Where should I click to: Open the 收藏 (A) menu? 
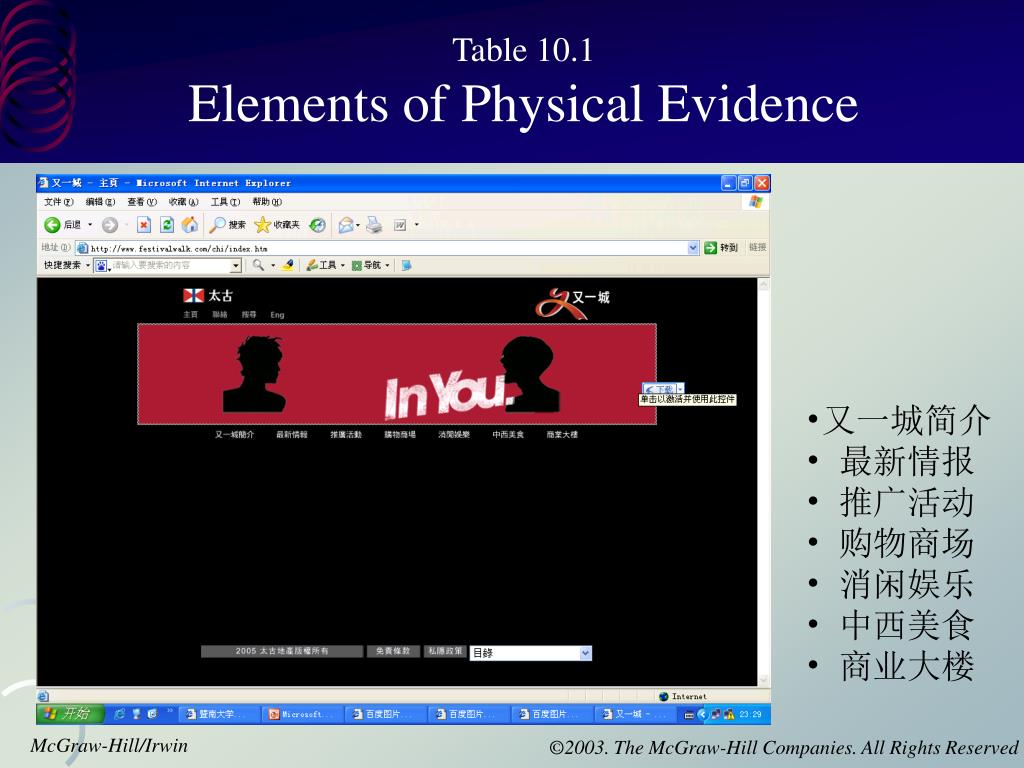tap(184, 202)
